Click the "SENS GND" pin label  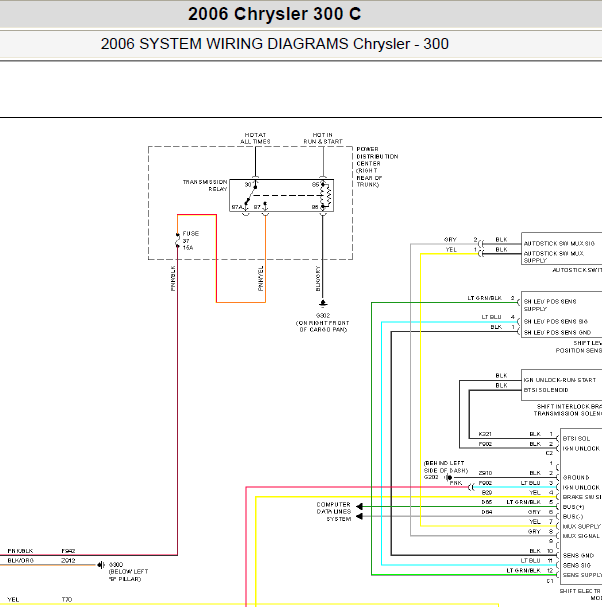(578, 556)
